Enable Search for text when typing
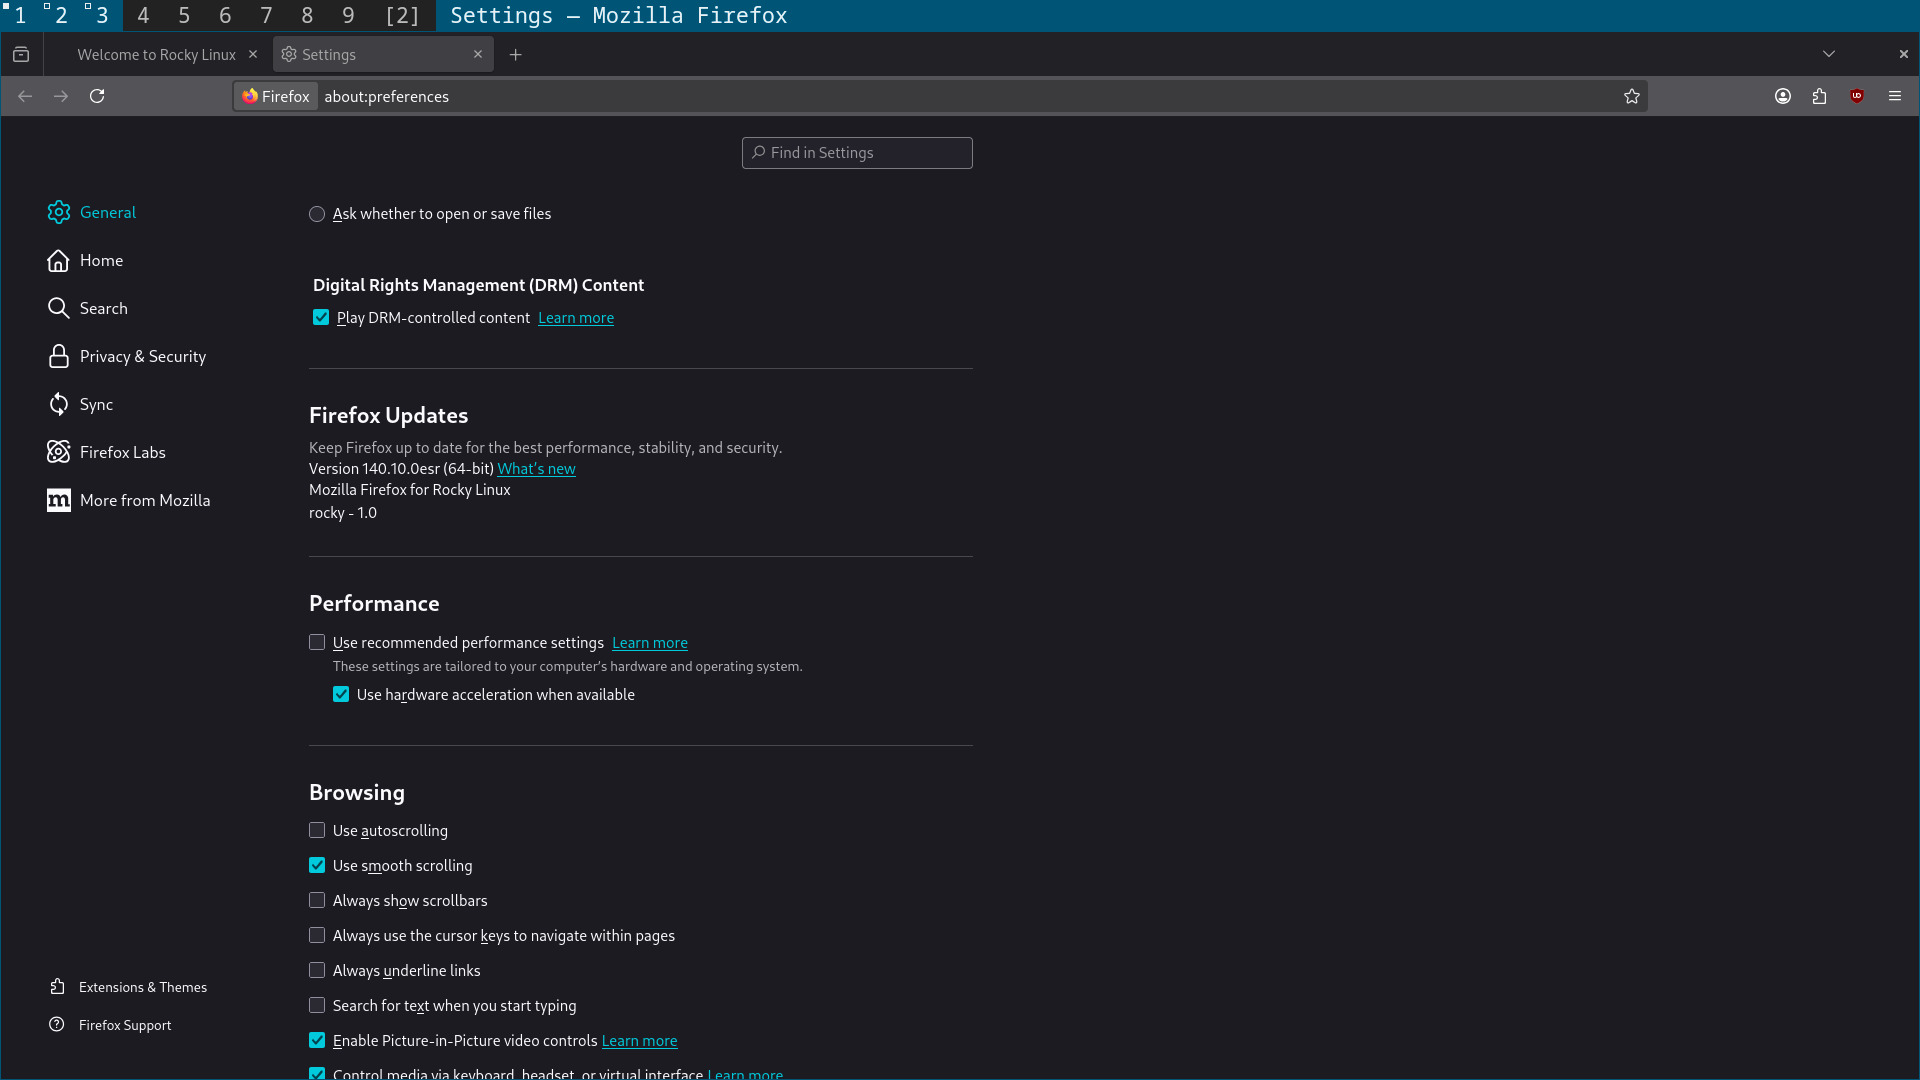This screenshot has height=1080, width=1920. 317,1005
